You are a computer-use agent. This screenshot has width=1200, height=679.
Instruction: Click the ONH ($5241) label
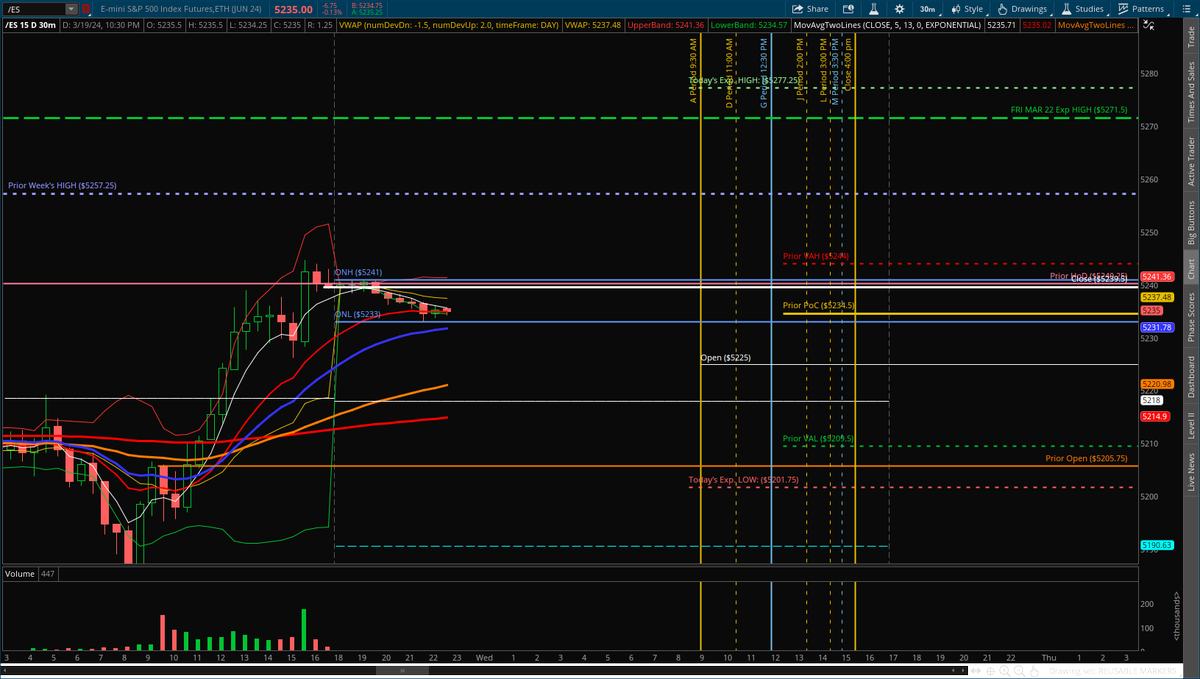click(358, 272)
